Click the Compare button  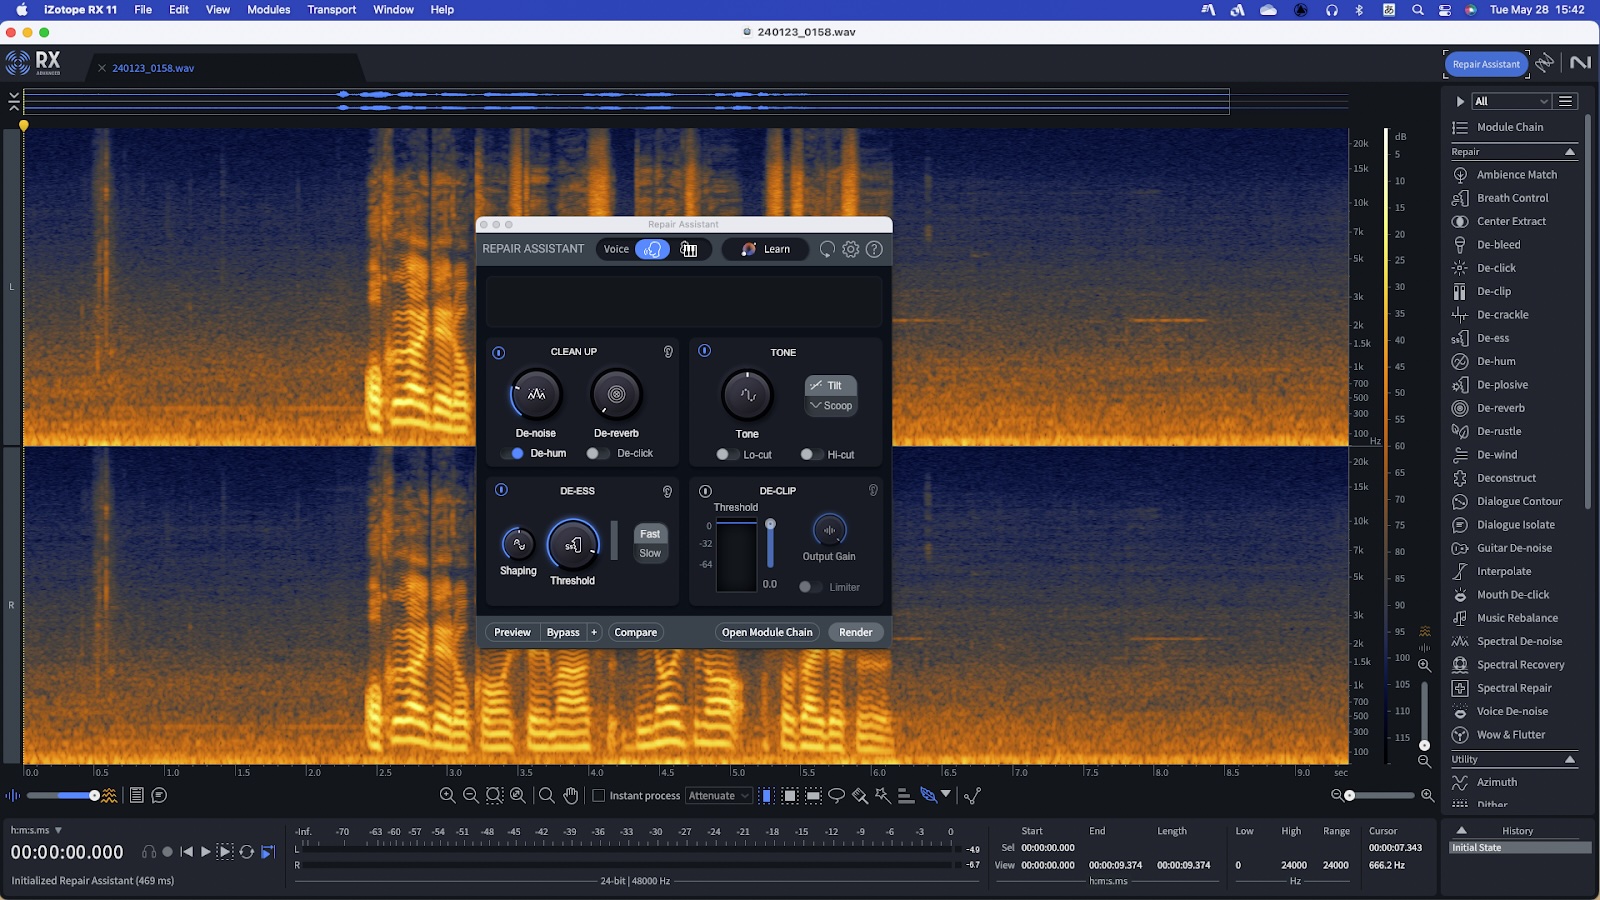(x=636, y=632)
